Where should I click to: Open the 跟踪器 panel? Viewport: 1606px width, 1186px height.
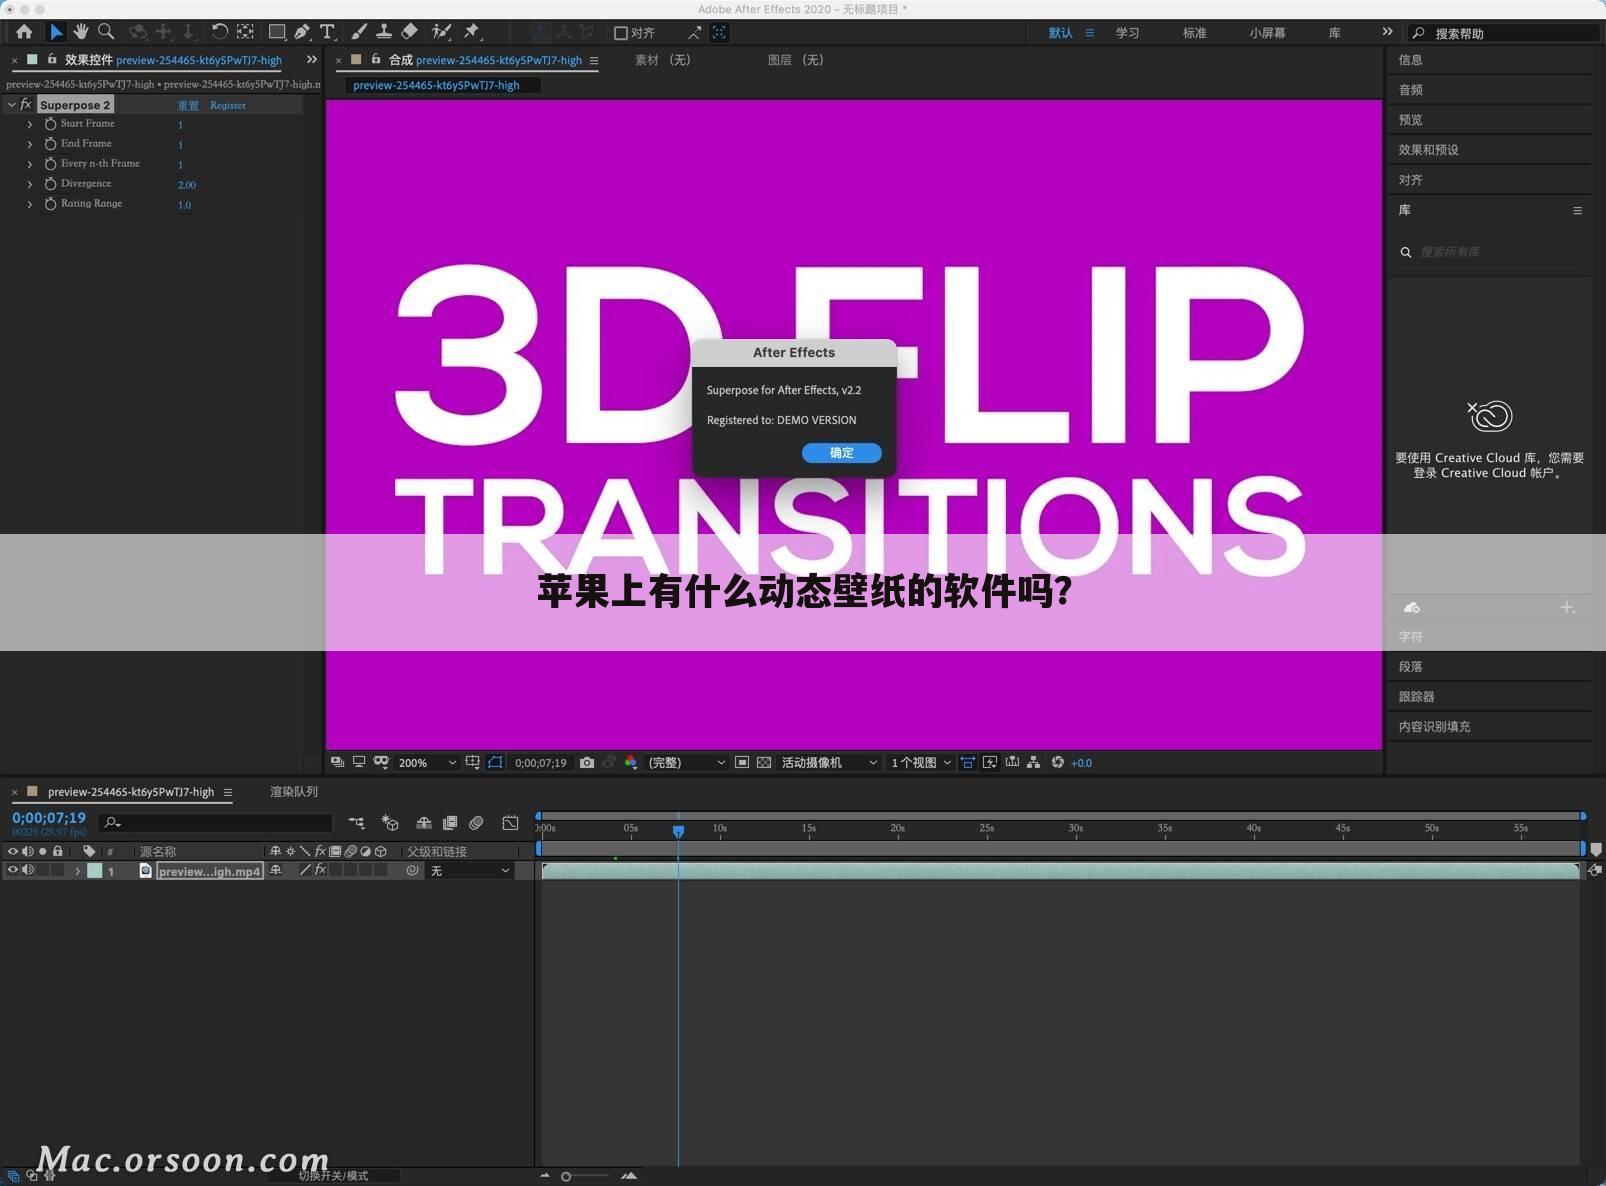pyautogui.click(x=1416, y=697)
